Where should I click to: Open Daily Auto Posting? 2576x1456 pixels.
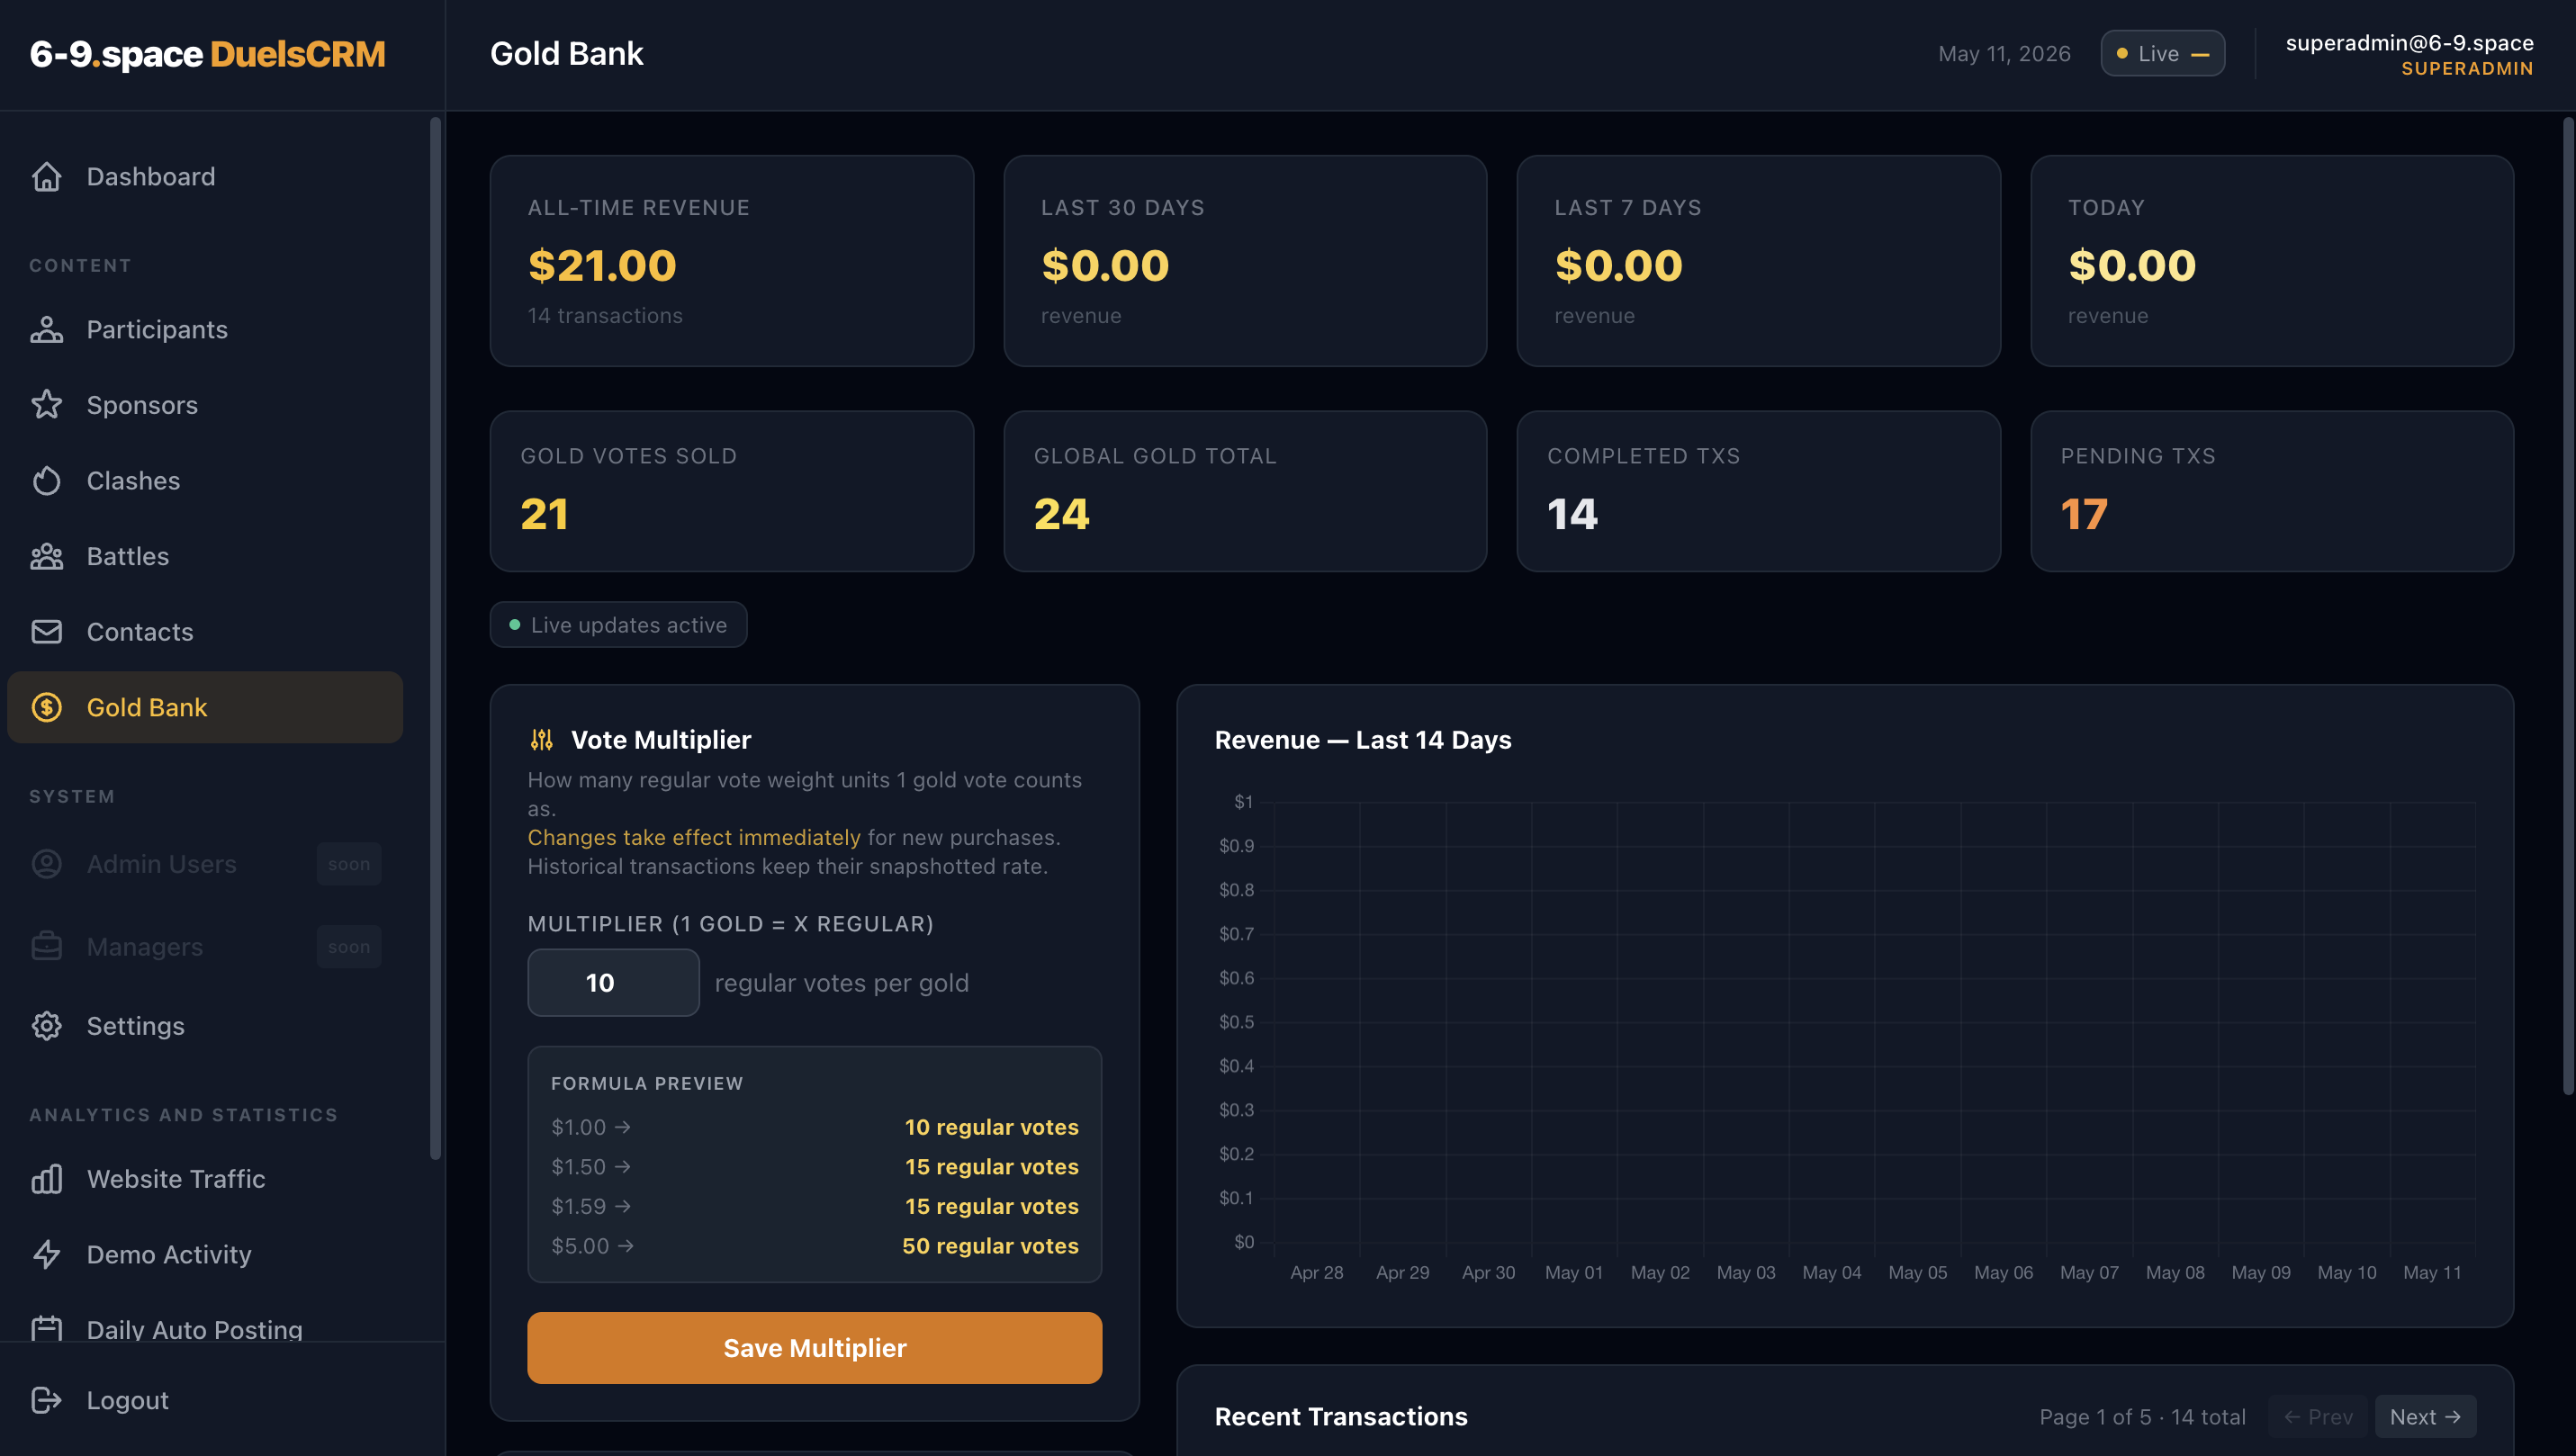pyautogui.click(x=205, y=1328)
